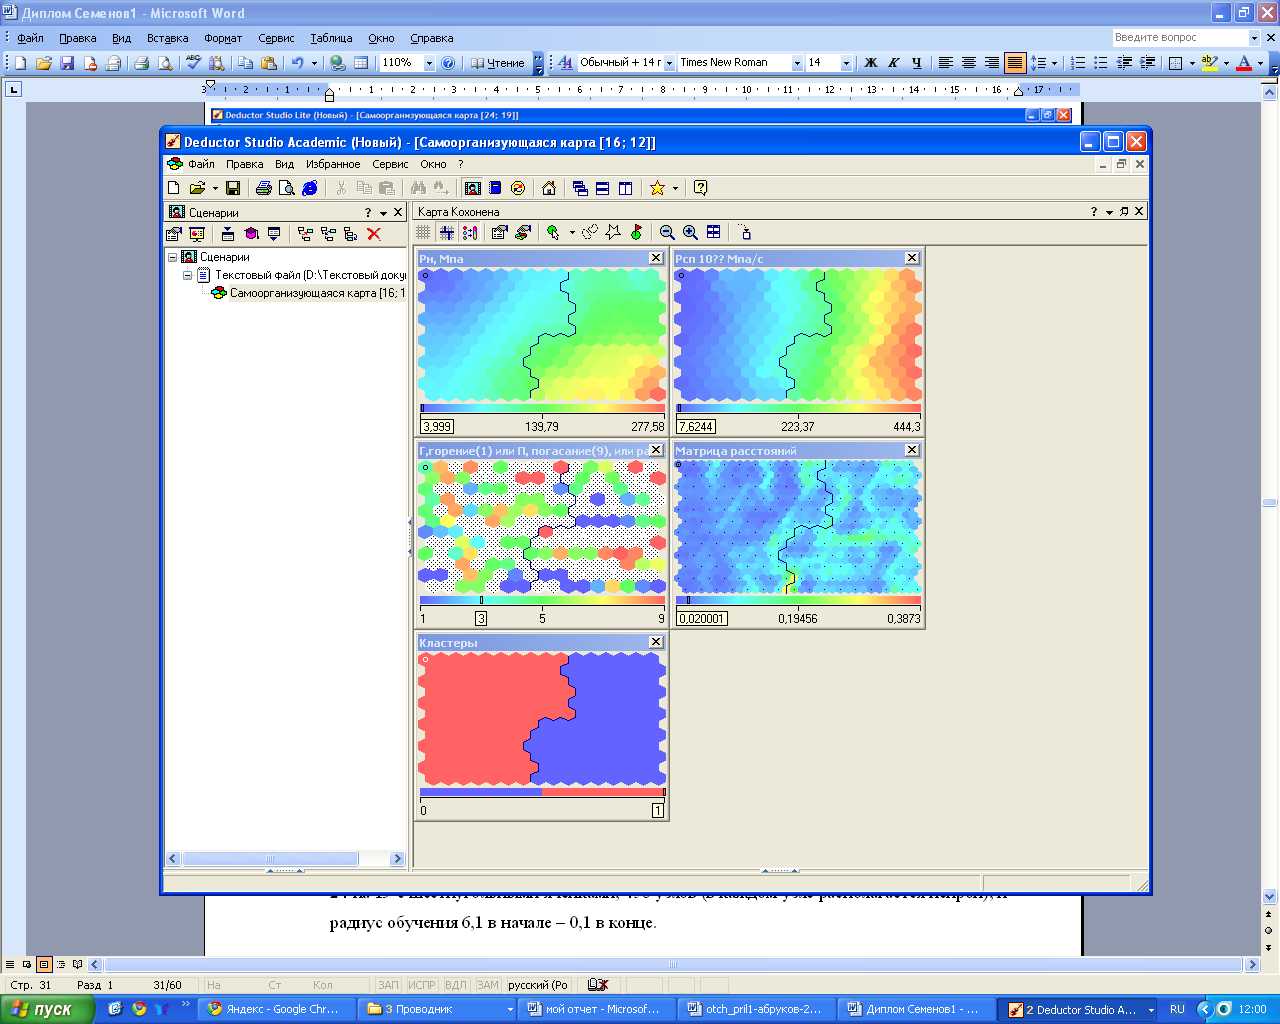Open Избранное menu in Deductor Studio
The height and width of the screenshot is (1024, 1280).
pos(333,164)
